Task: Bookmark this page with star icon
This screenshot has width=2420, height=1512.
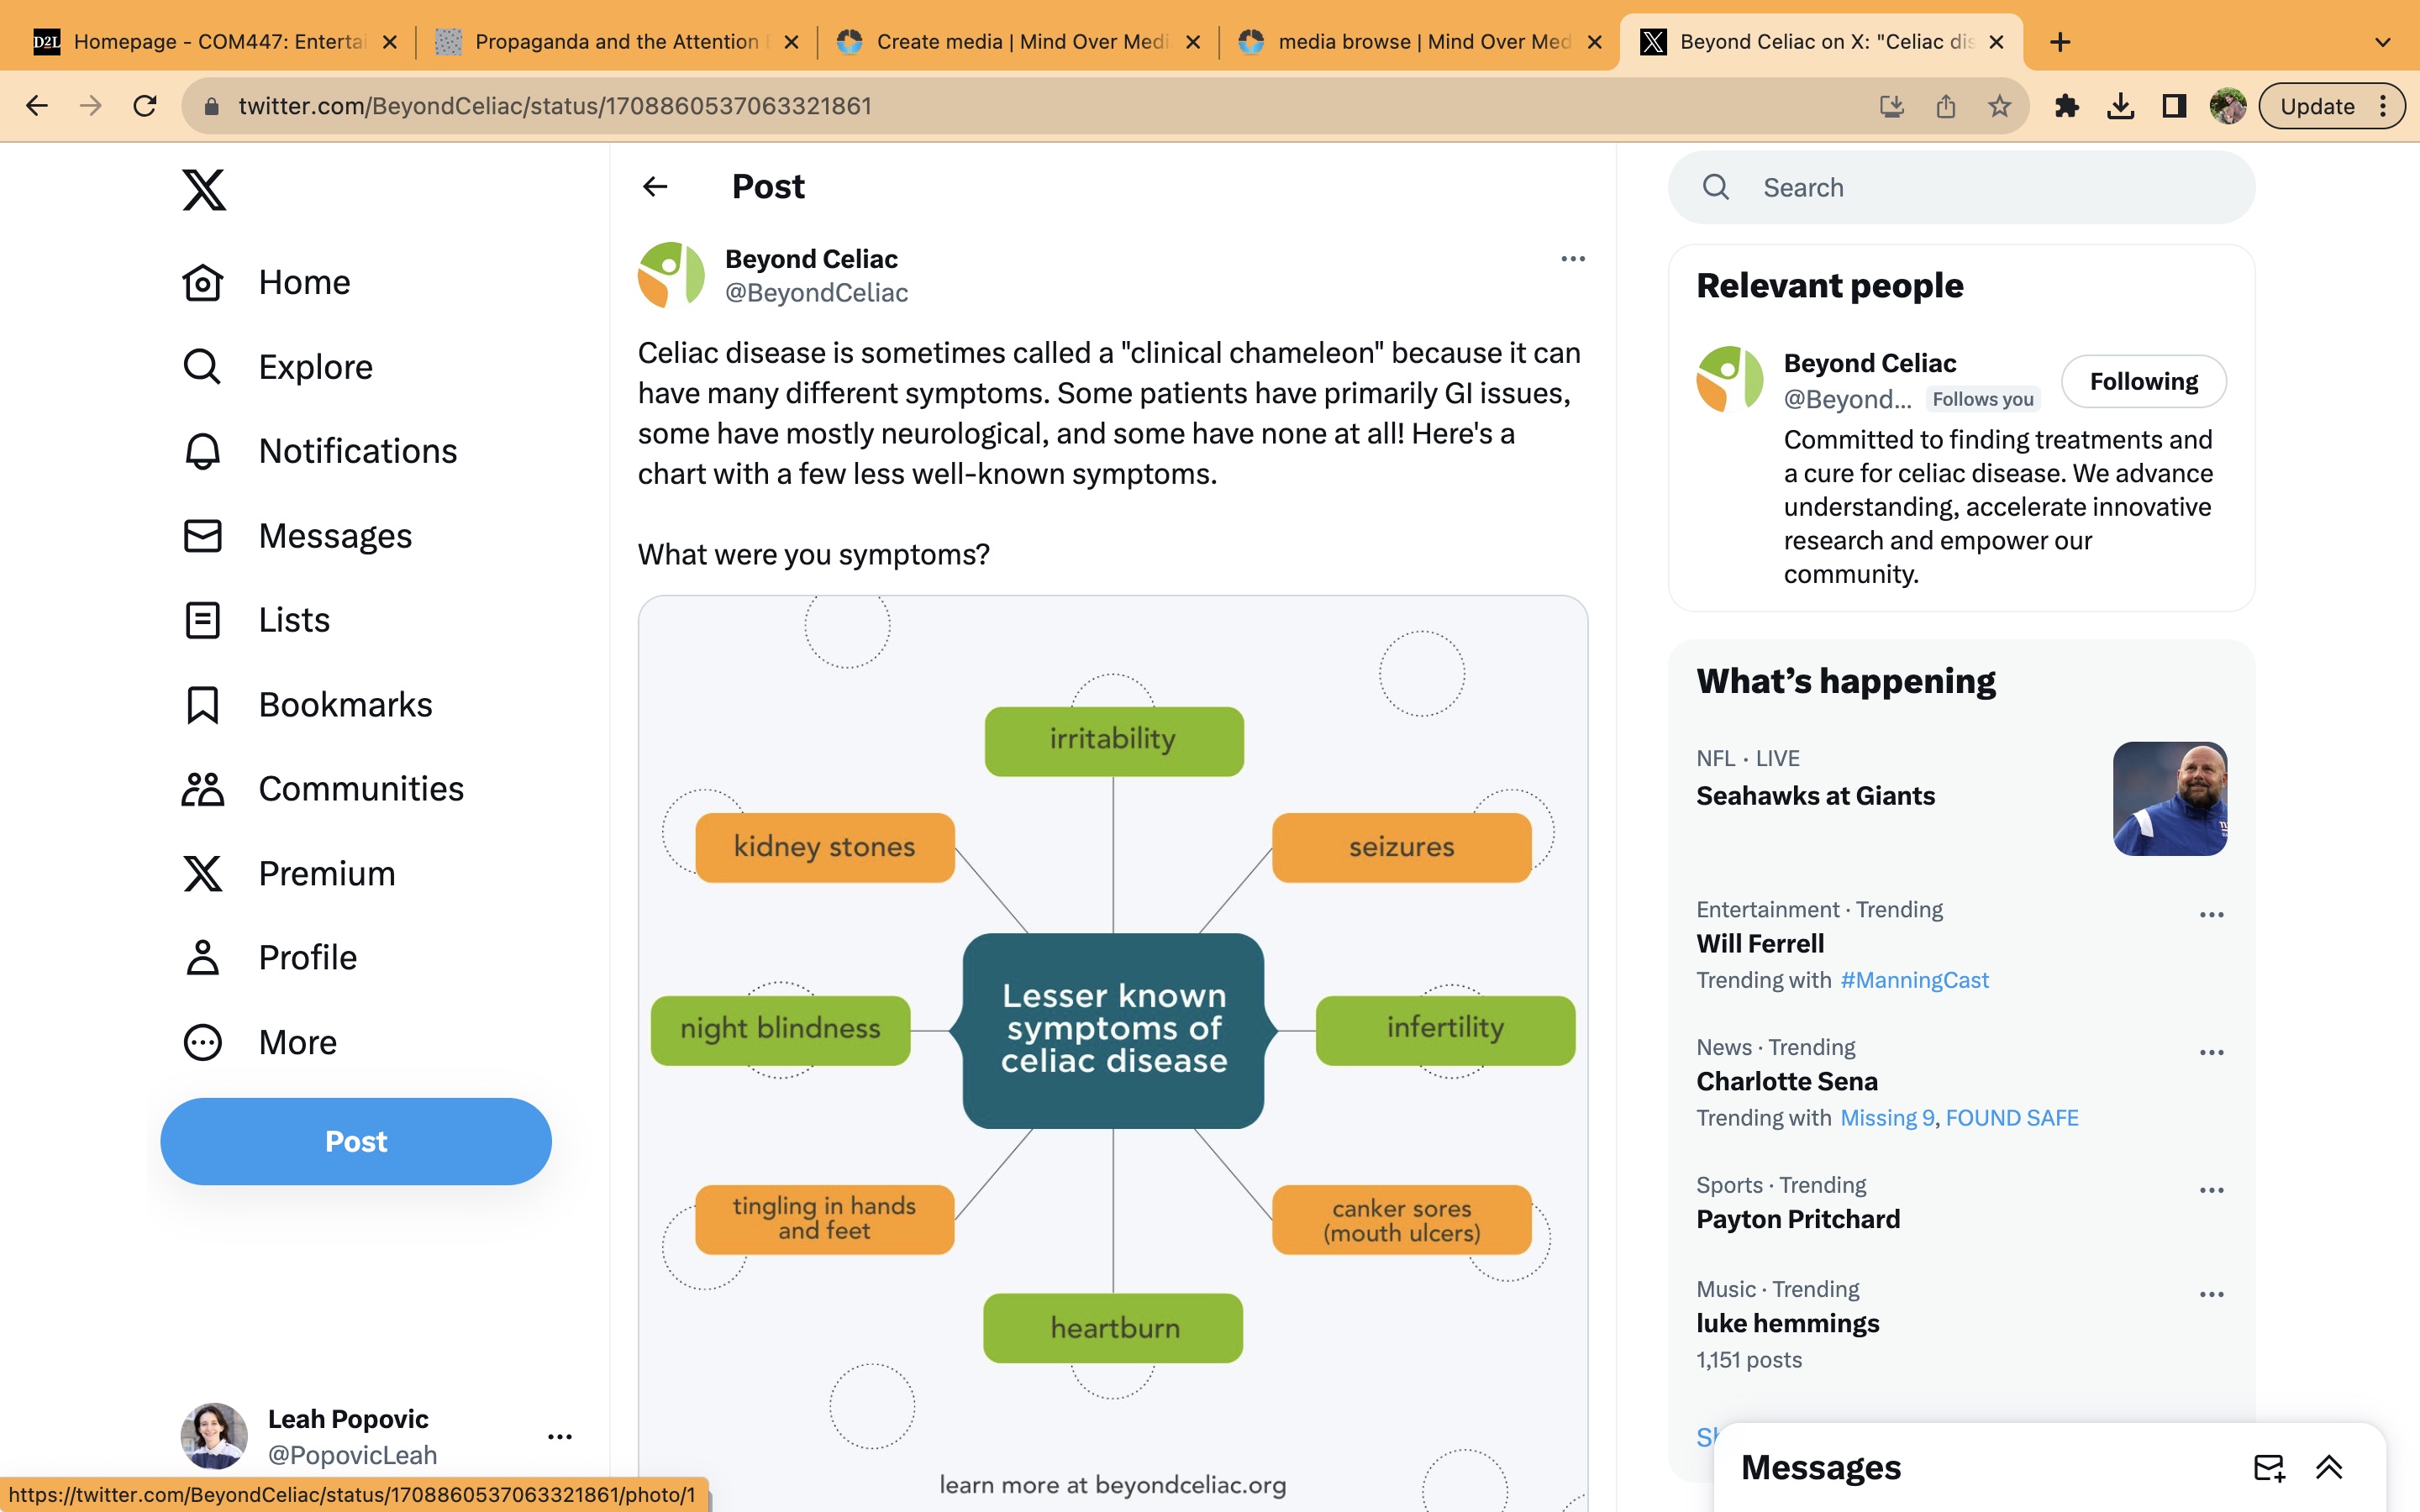Action: point(1999,106)
